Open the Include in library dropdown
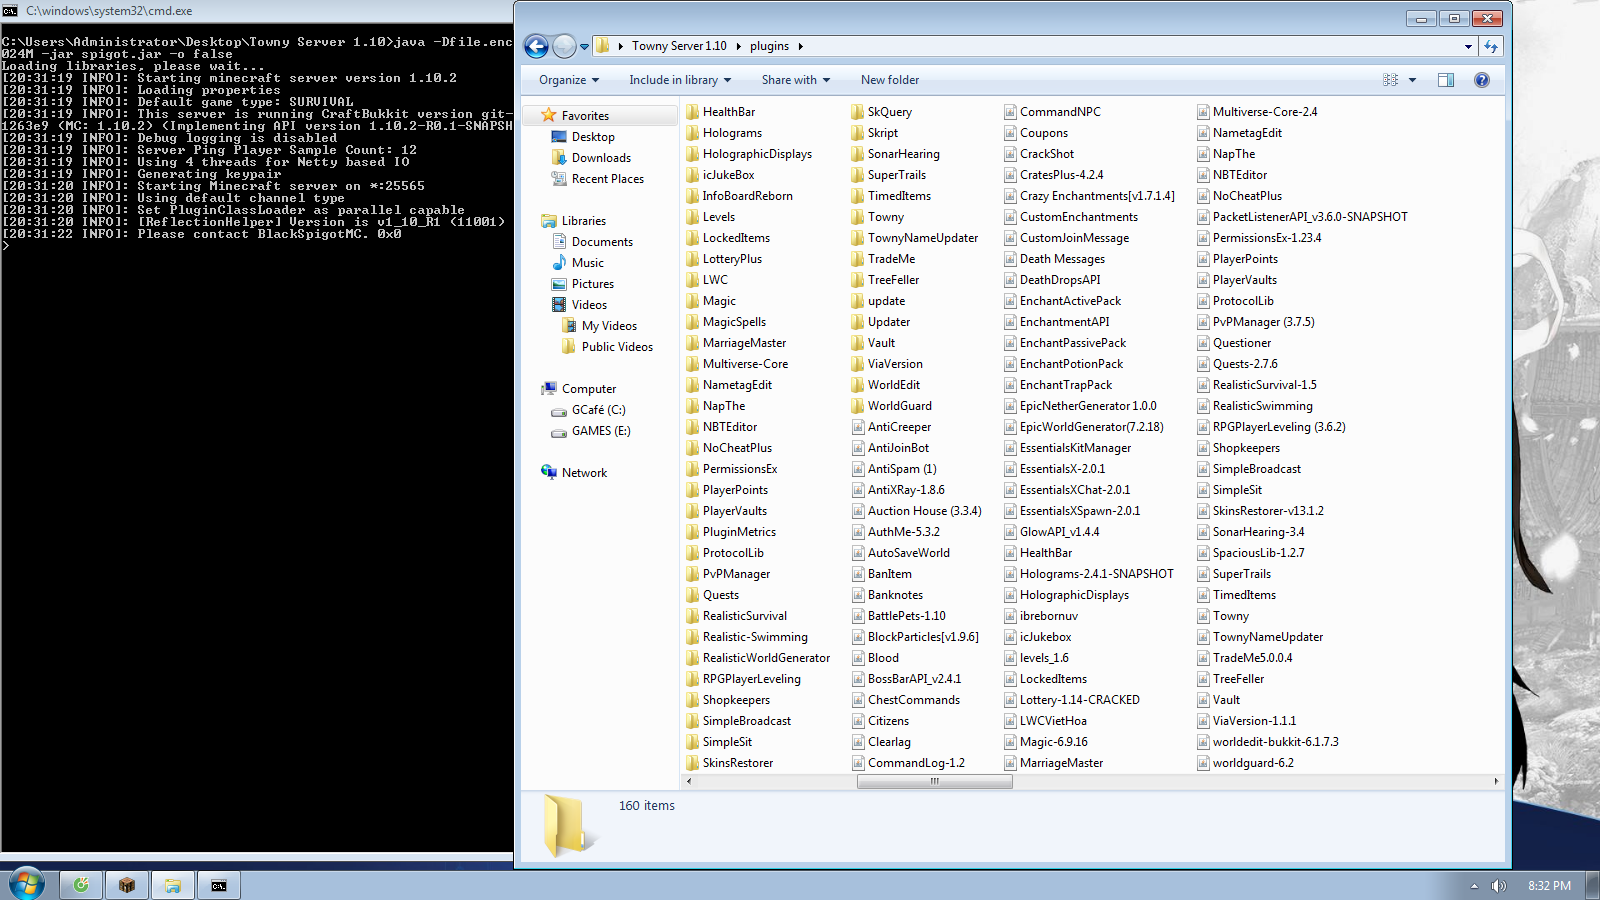The height and width of the screenshot is (900, 1600). coord(680,80)
